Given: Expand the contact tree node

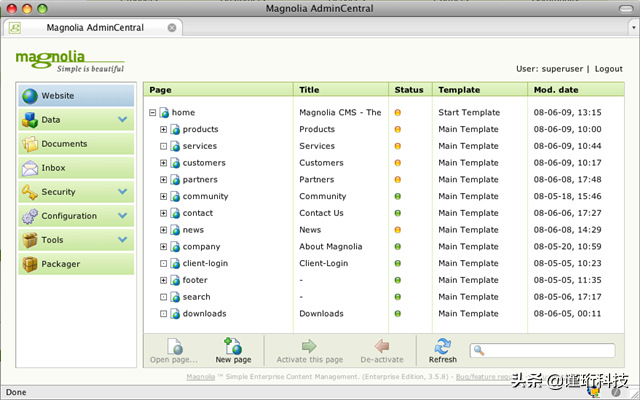Looking at the screenshot, I should (x=163, y=213).
